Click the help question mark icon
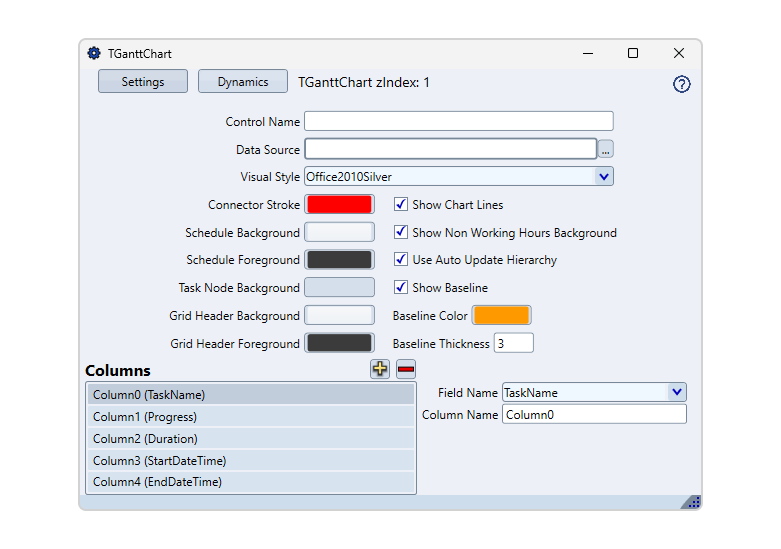 click(682, 84)
